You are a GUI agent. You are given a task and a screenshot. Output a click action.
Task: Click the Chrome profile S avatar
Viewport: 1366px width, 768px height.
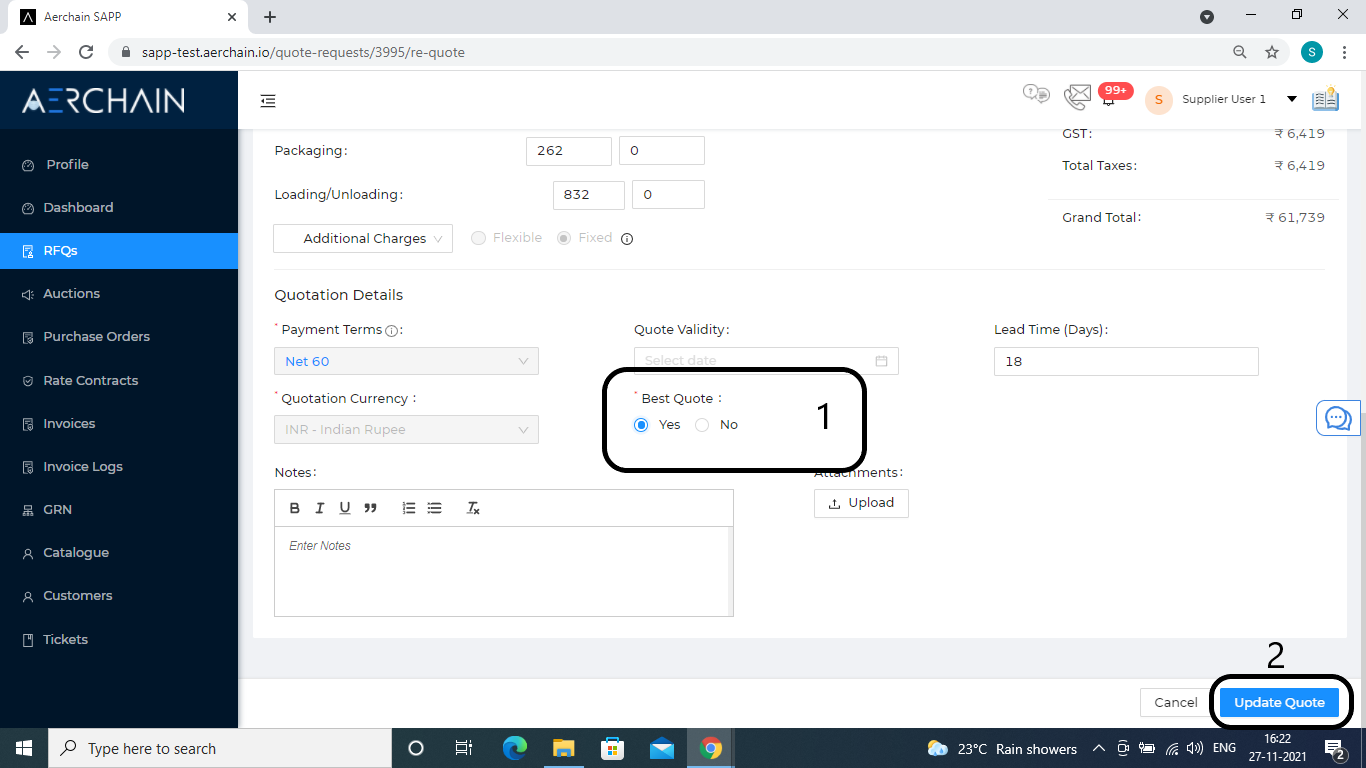tap(1312, 52)
